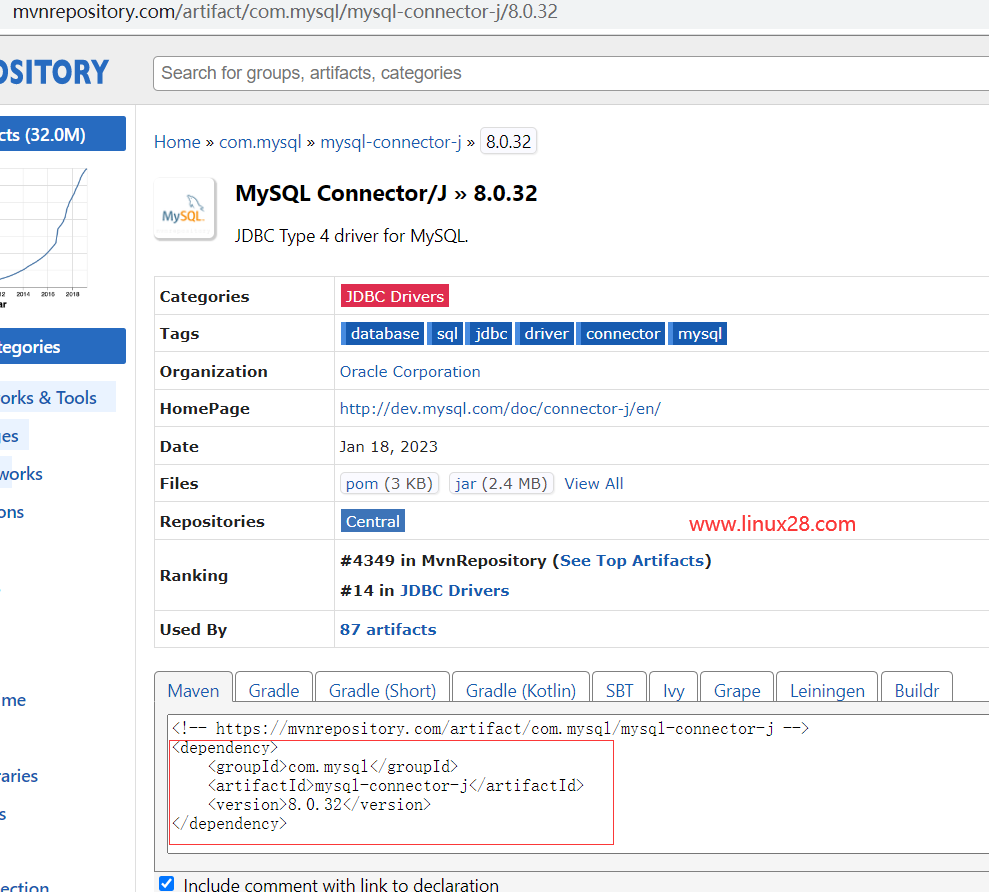This screenshot has height=892, width=989.
Task: Switch to the Buildr tab
Action: (916, 691)
